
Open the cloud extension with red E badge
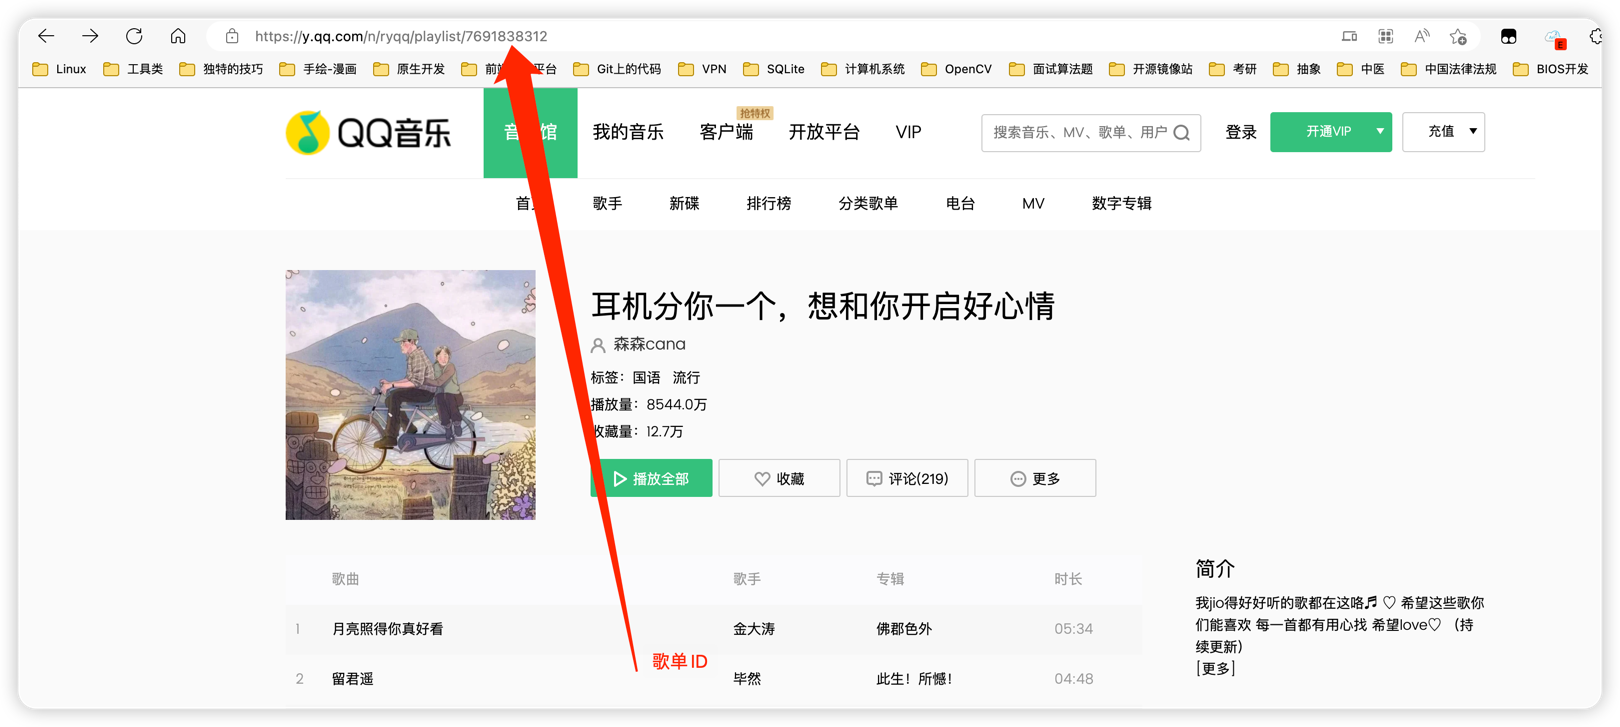click(x=1555, y=38)
